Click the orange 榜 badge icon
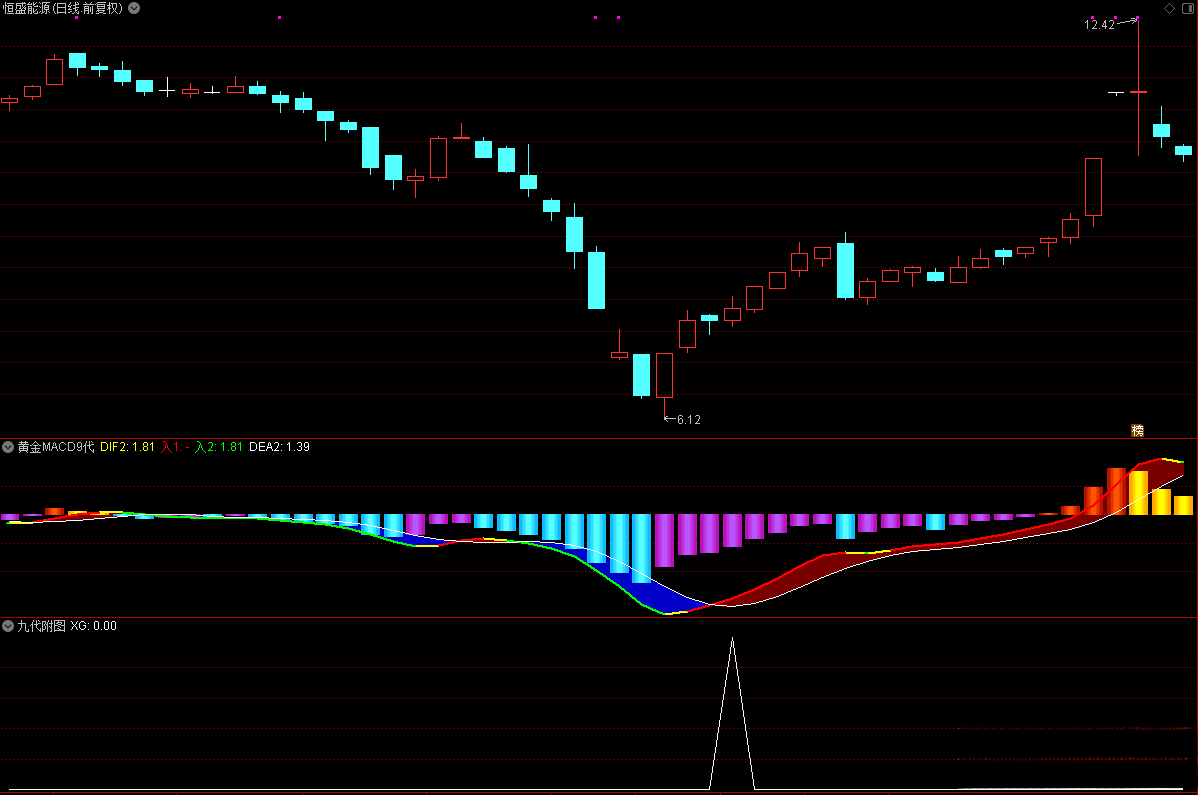Viewport: 1198px width, 795px height. 1137,431
